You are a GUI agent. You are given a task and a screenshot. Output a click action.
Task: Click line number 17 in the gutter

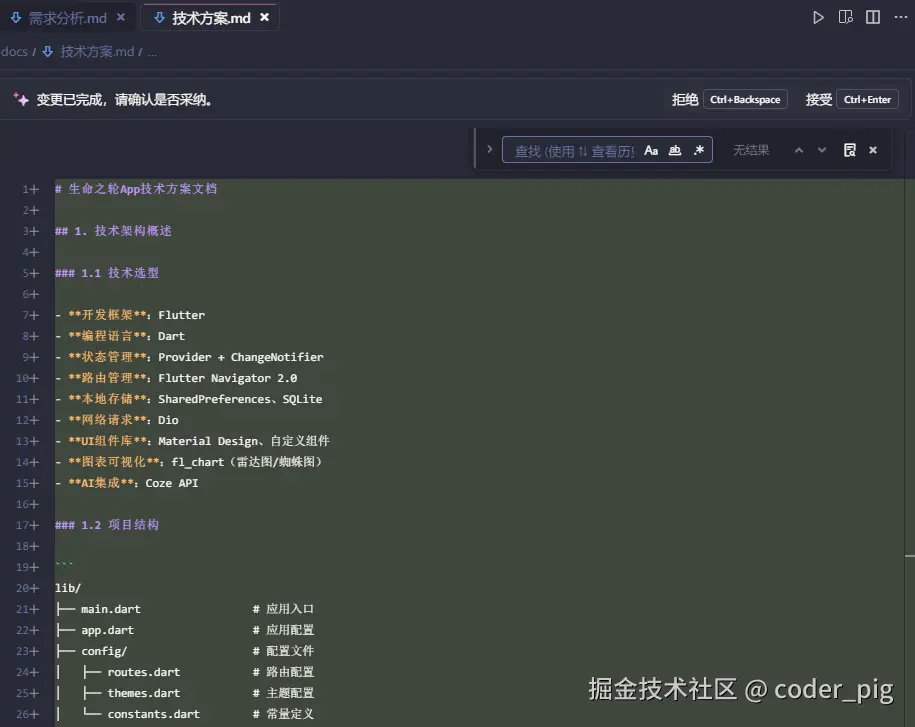click(23, 525)
